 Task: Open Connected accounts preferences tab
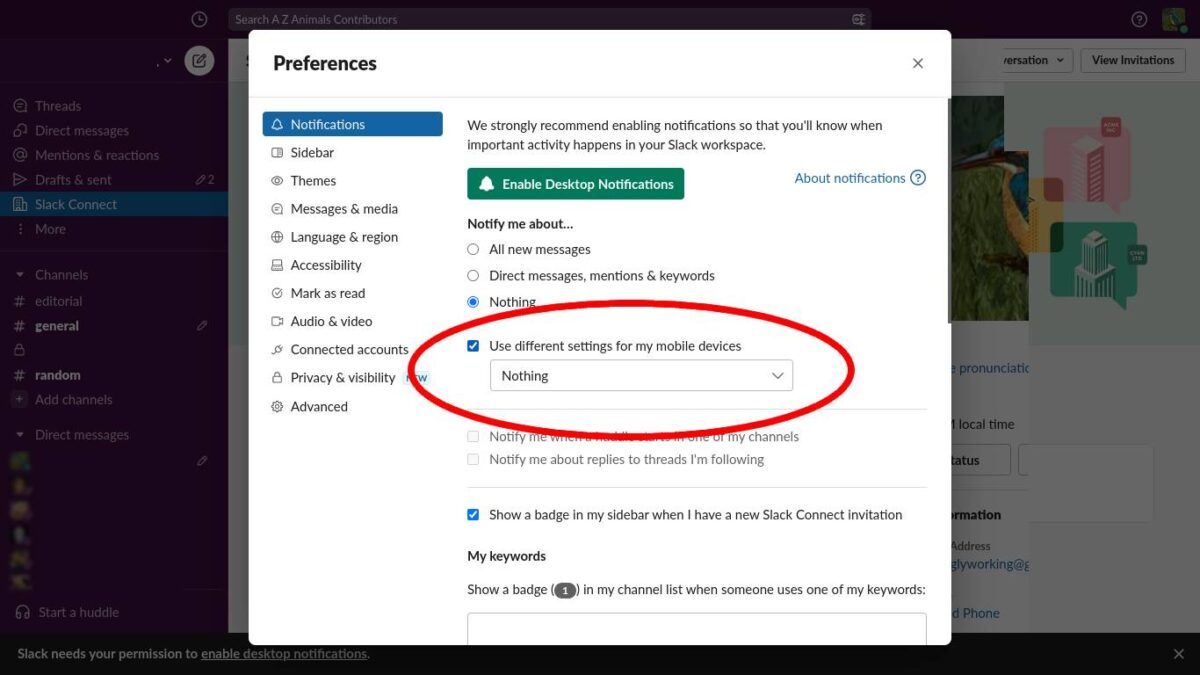point(353,349)
